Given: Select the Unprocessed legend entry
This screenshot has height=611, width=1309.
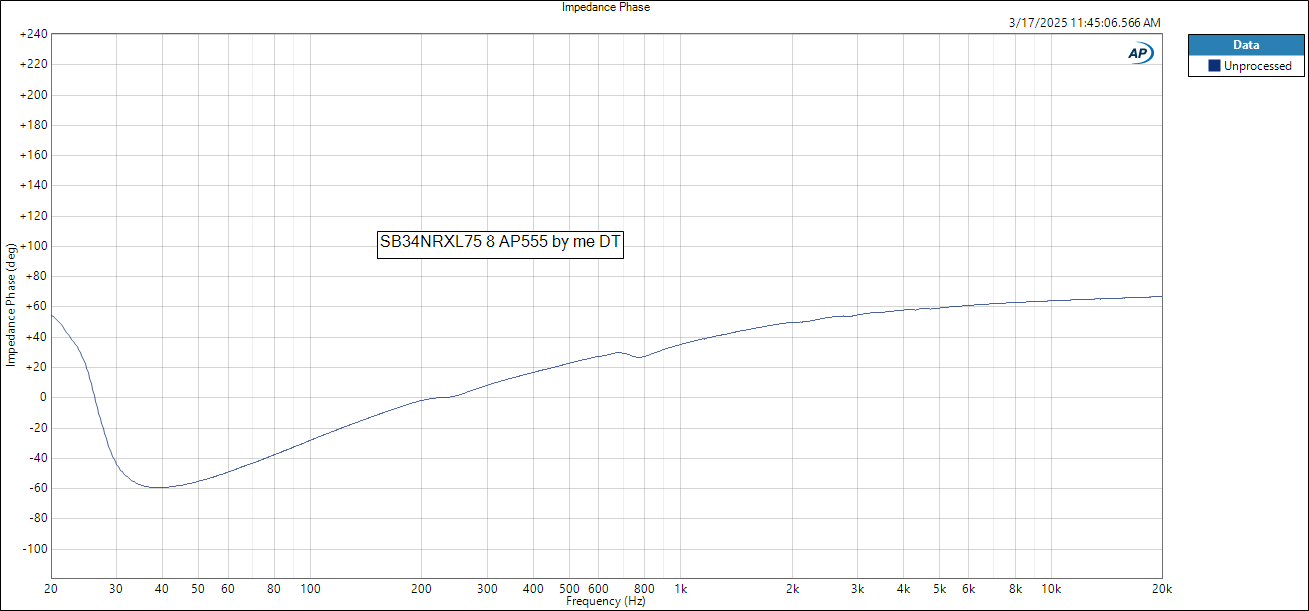Looking at the screenshot, I should click(x=1246, y=66).
